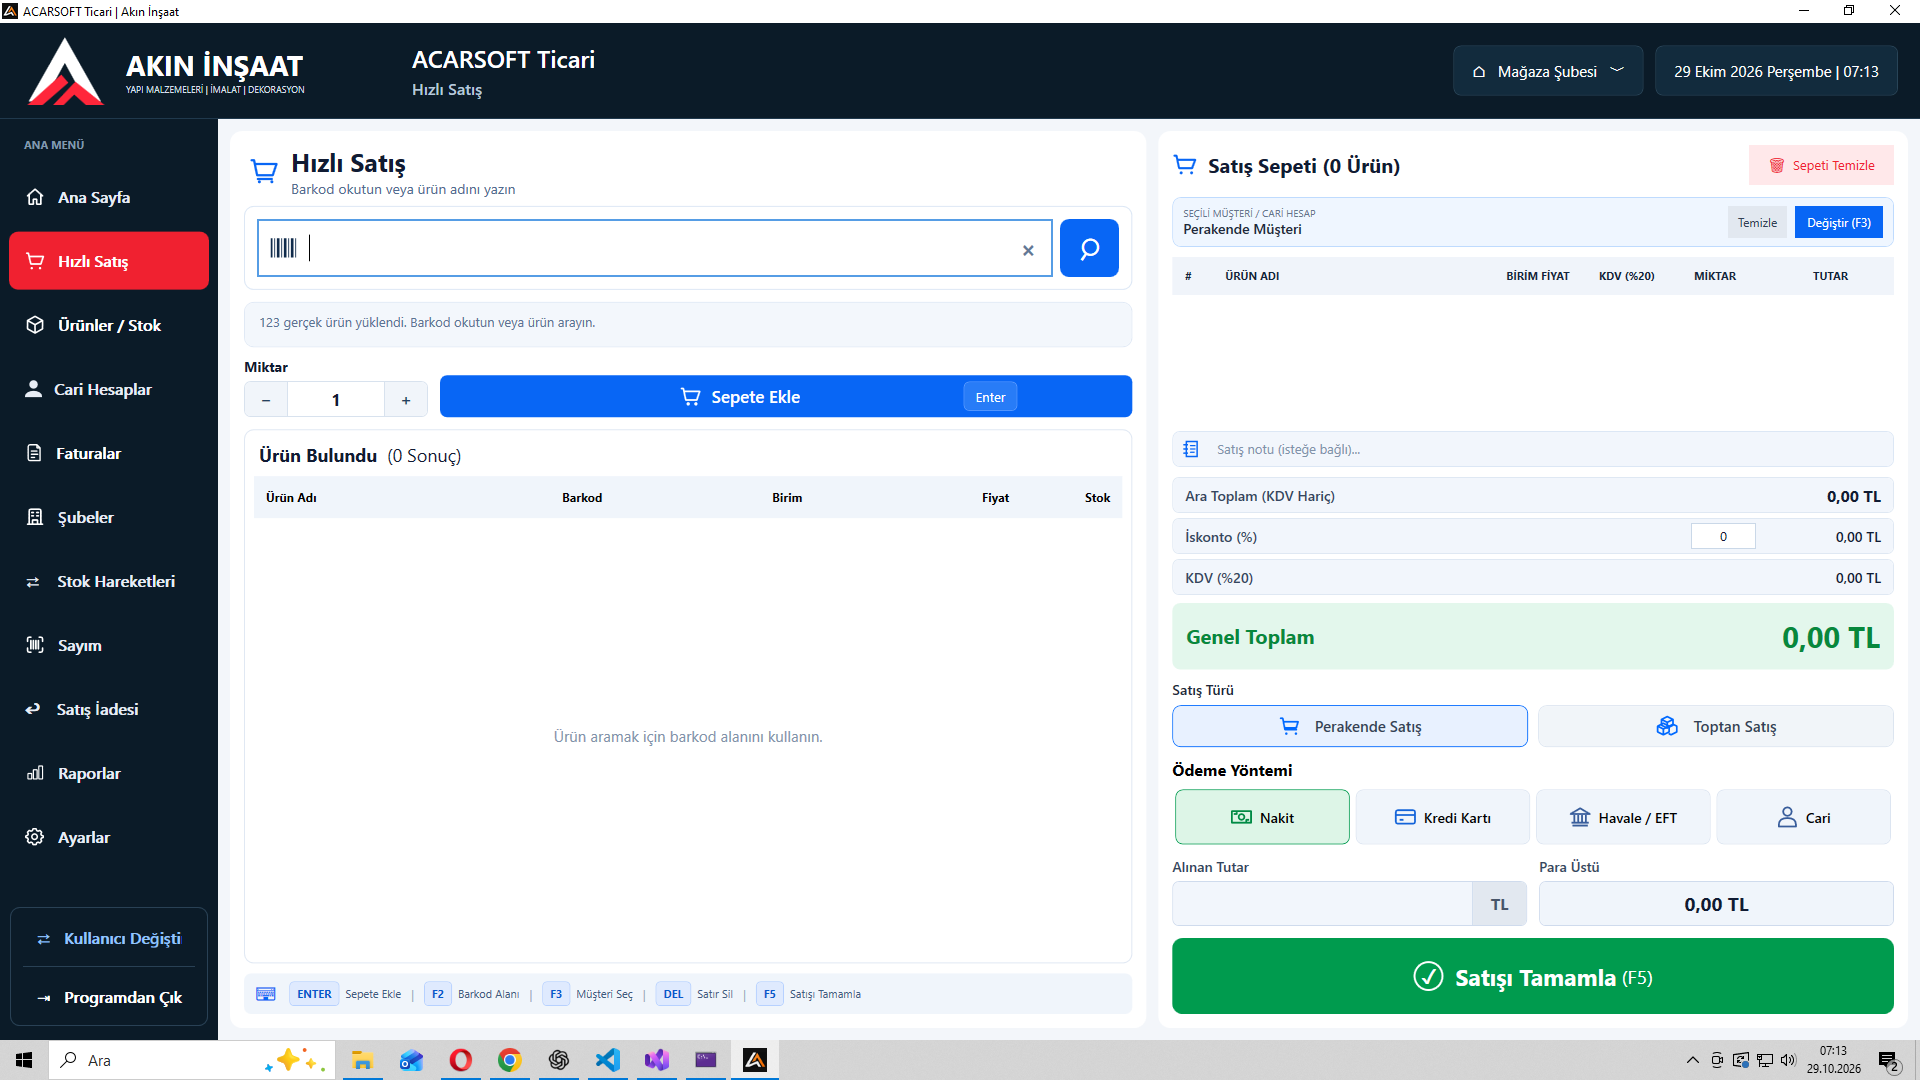The width and height of the screenshot is (1920, 1080).
Task: Click the Satış notu input field
Action: point(1532,449)
